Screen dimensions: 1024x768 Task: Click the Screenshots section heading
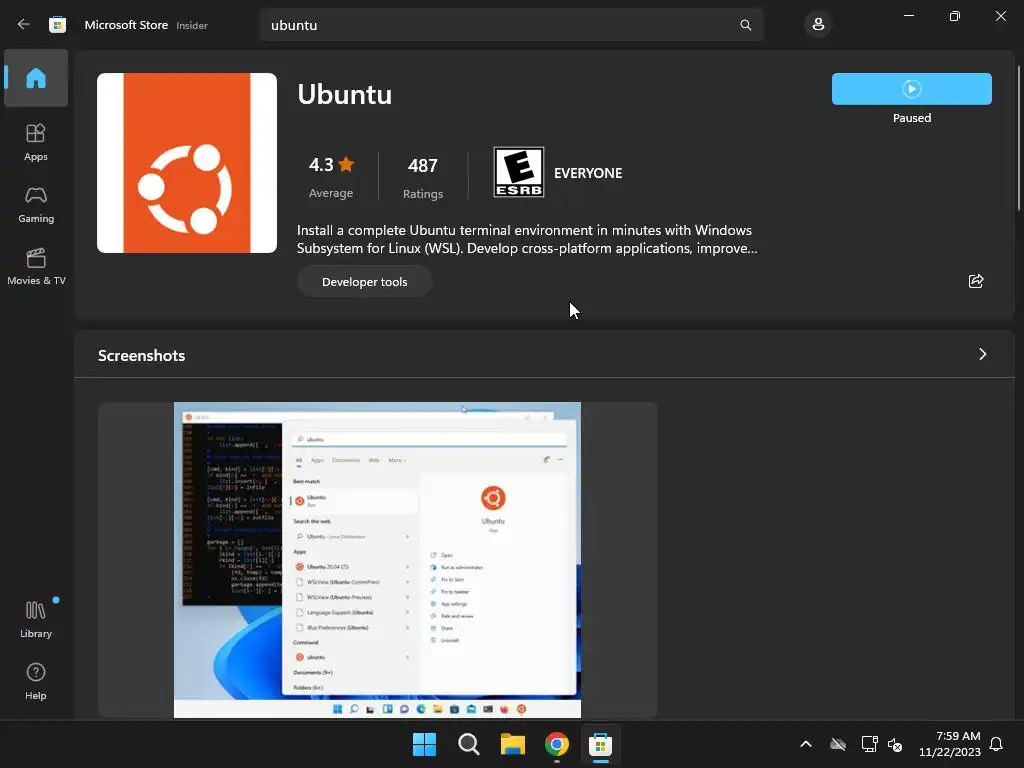pos(142,355)
